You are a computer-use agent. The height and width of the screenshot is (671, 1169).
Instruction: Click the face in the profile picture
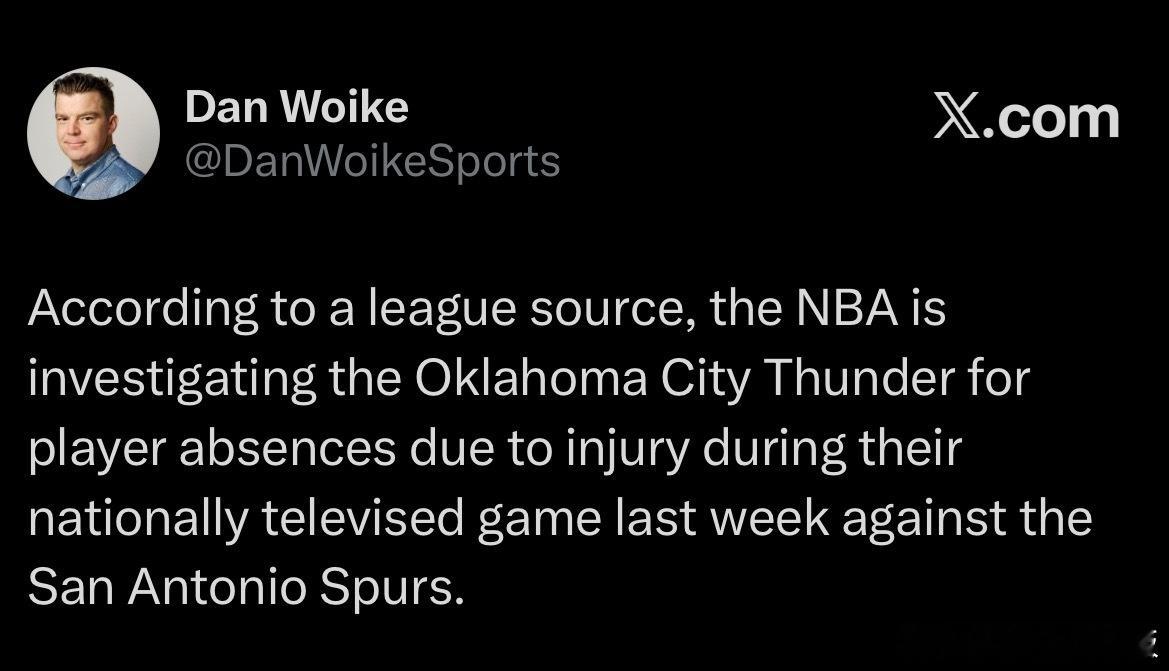pyautogui.click(x=87, y=120)
